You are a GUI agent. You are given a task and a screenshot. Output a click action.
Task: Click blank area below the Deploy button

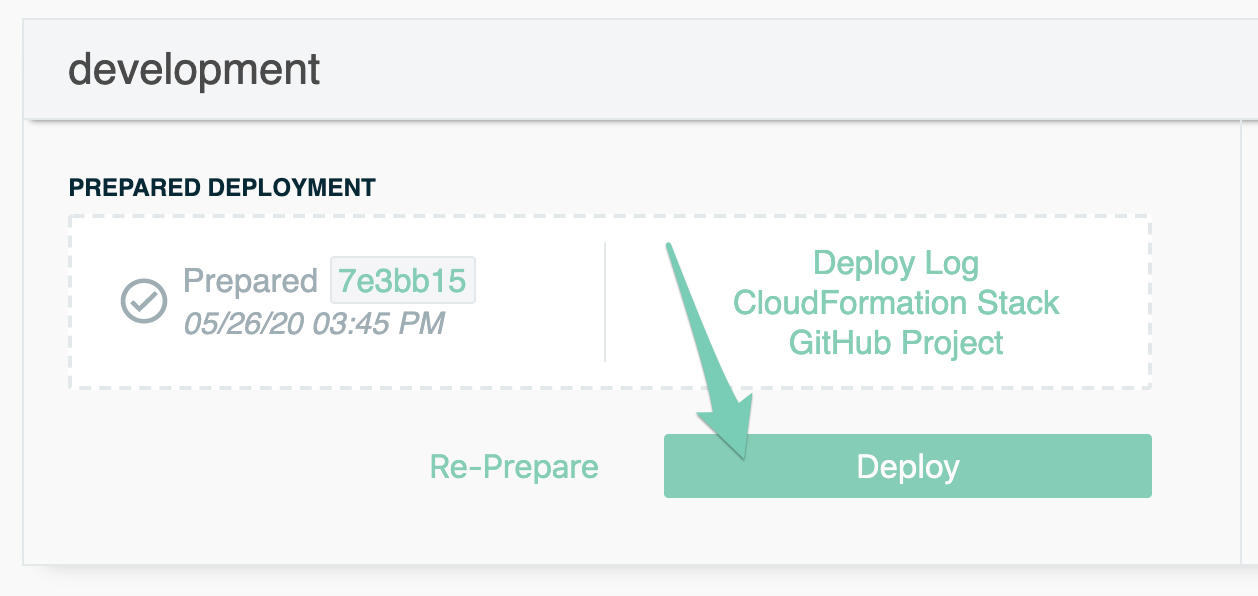908,532
